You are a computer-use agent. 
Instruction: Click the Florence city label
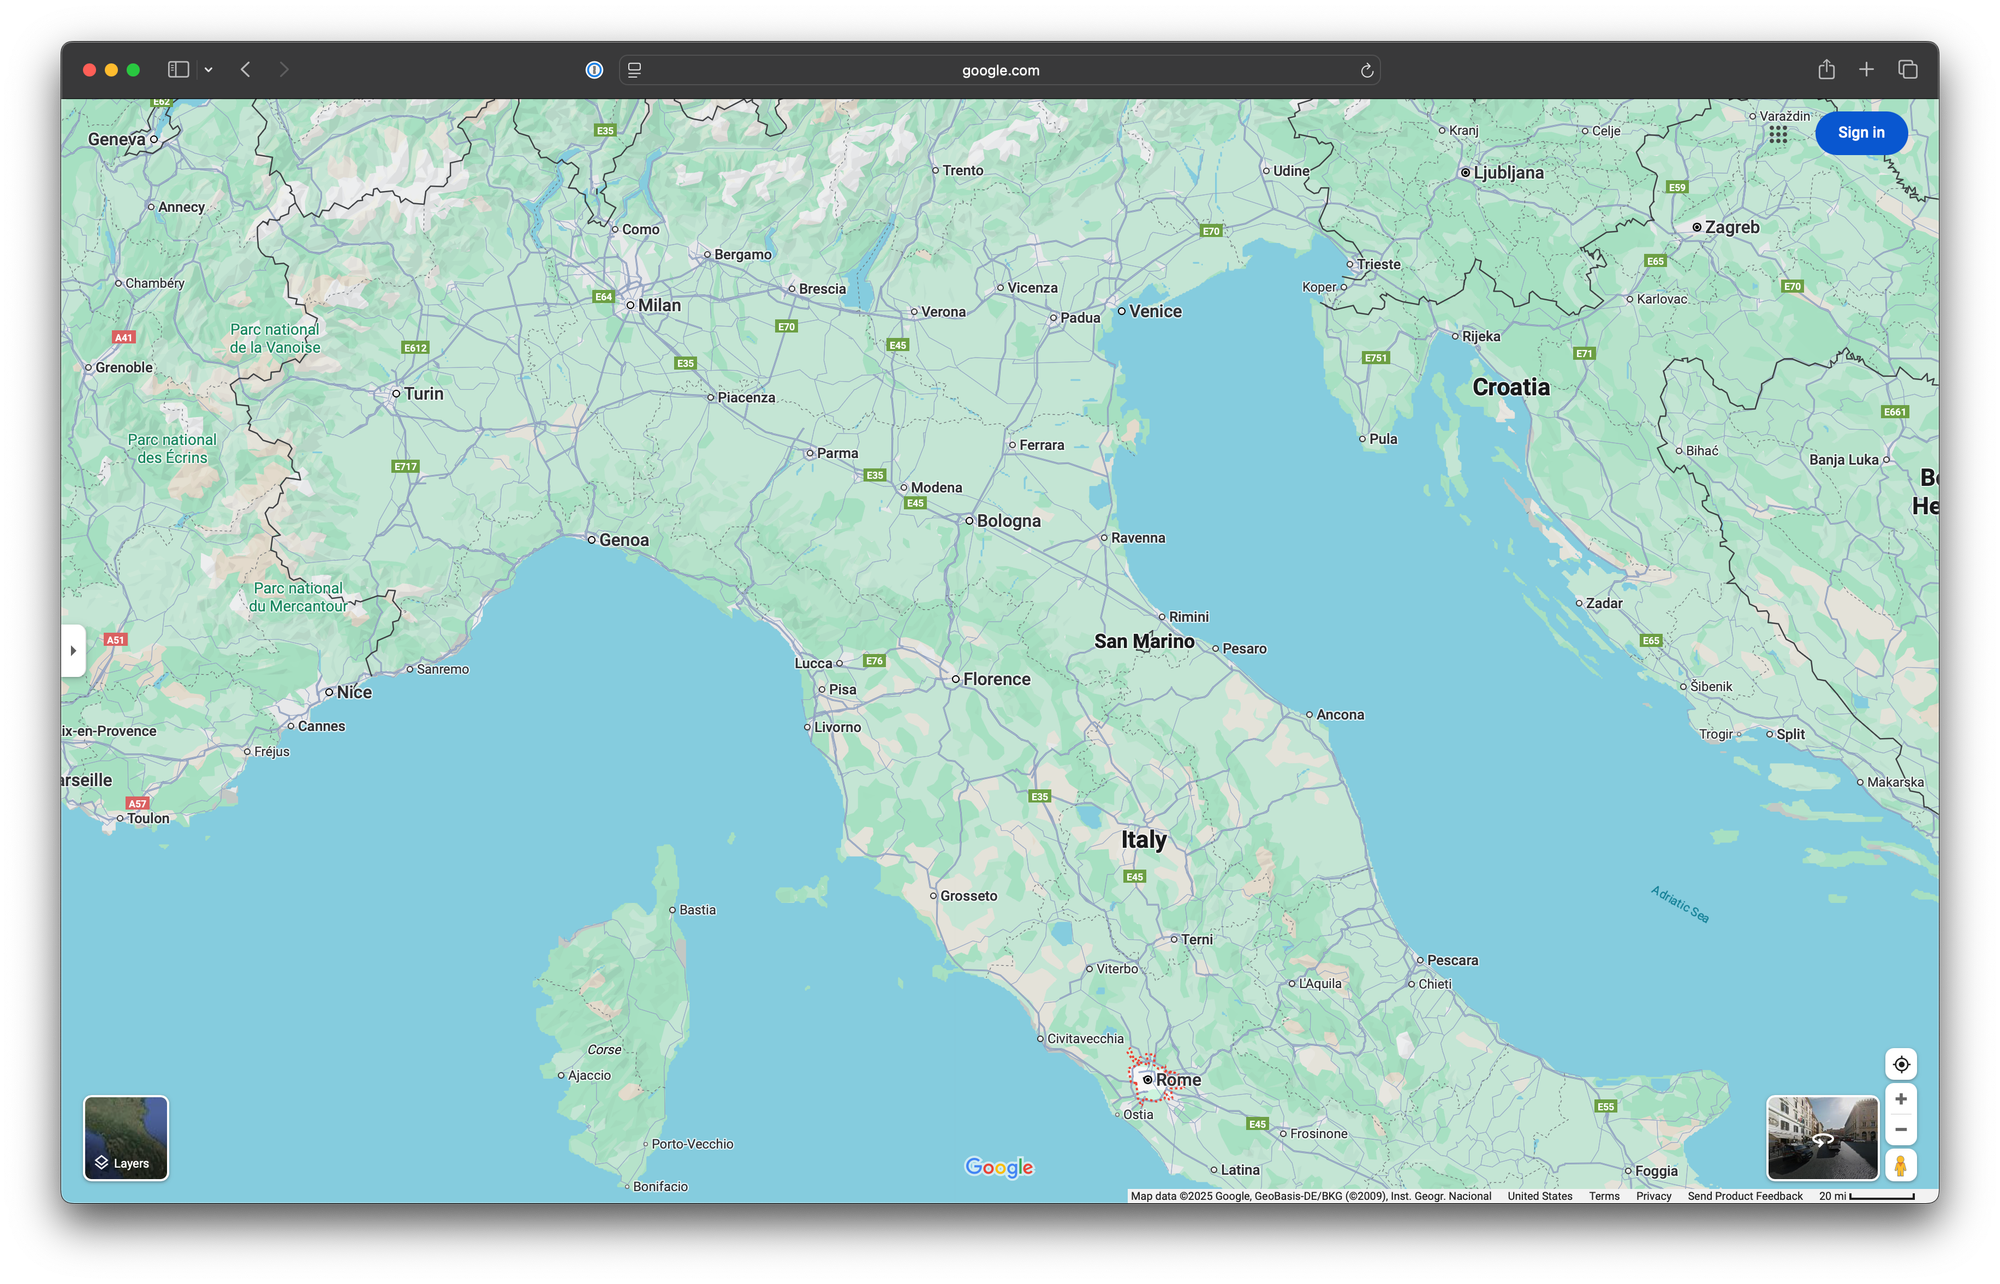pos(996,679)
